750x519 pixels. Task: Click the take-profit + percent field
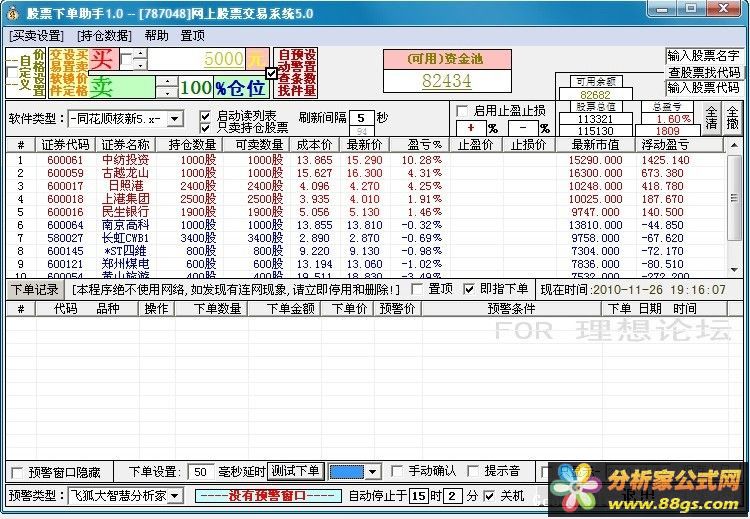(471, 128)
